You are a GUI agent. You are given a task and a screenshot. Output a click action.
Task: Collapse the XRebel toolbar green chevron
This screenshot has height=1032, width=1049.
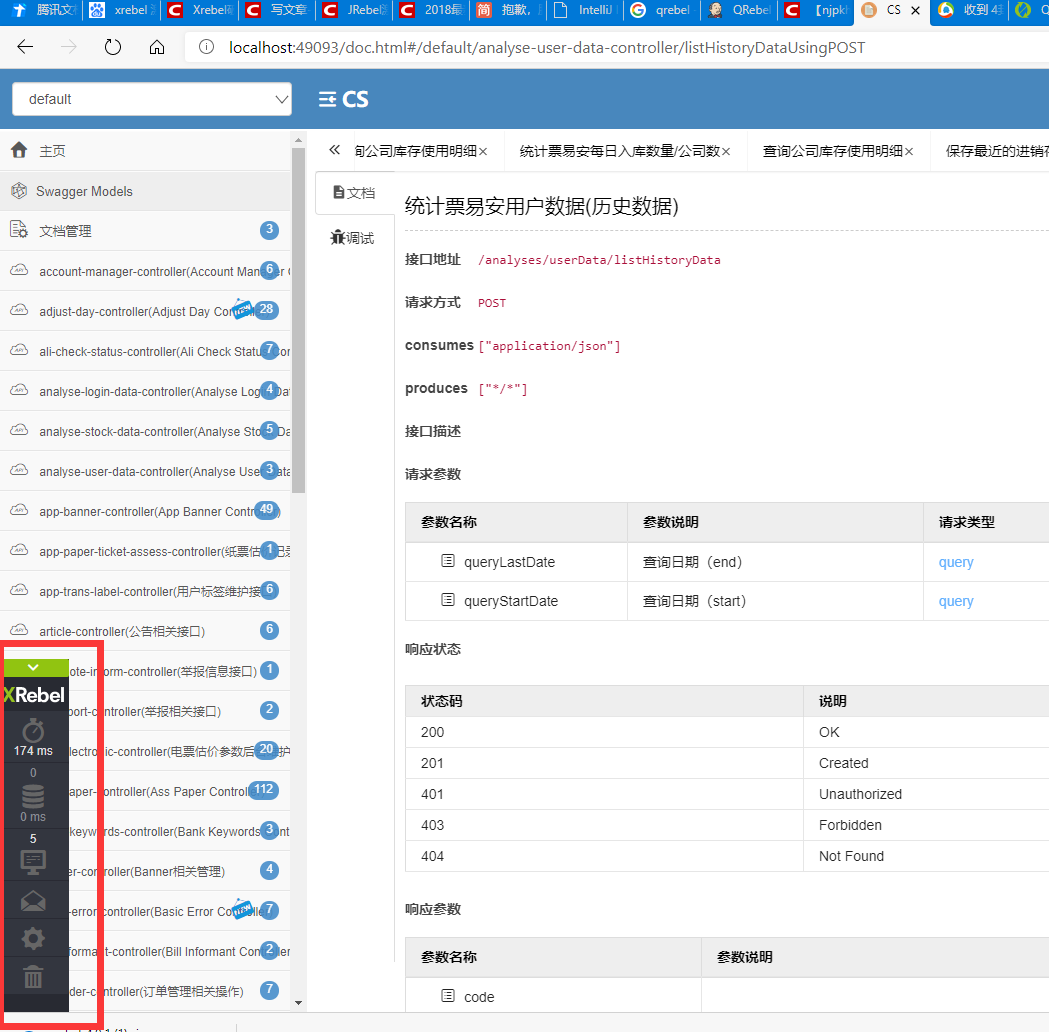coord(33,667)
